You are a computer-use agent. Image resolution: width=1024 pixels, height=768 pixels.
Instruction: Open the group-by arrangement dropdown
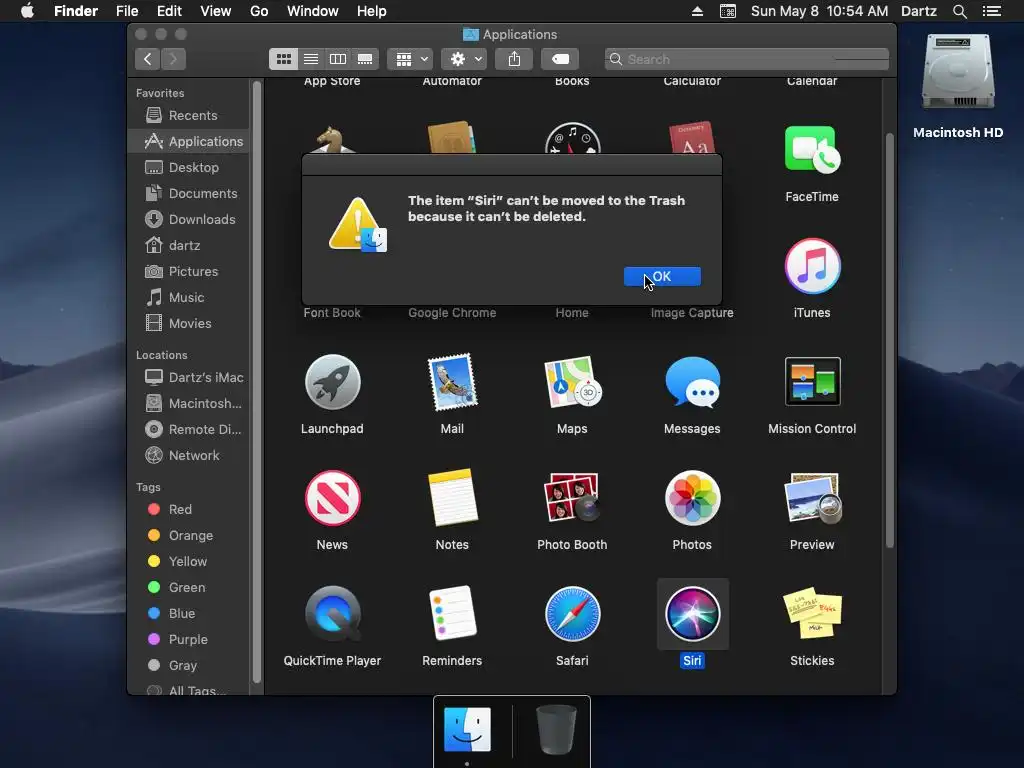(410, 59)
